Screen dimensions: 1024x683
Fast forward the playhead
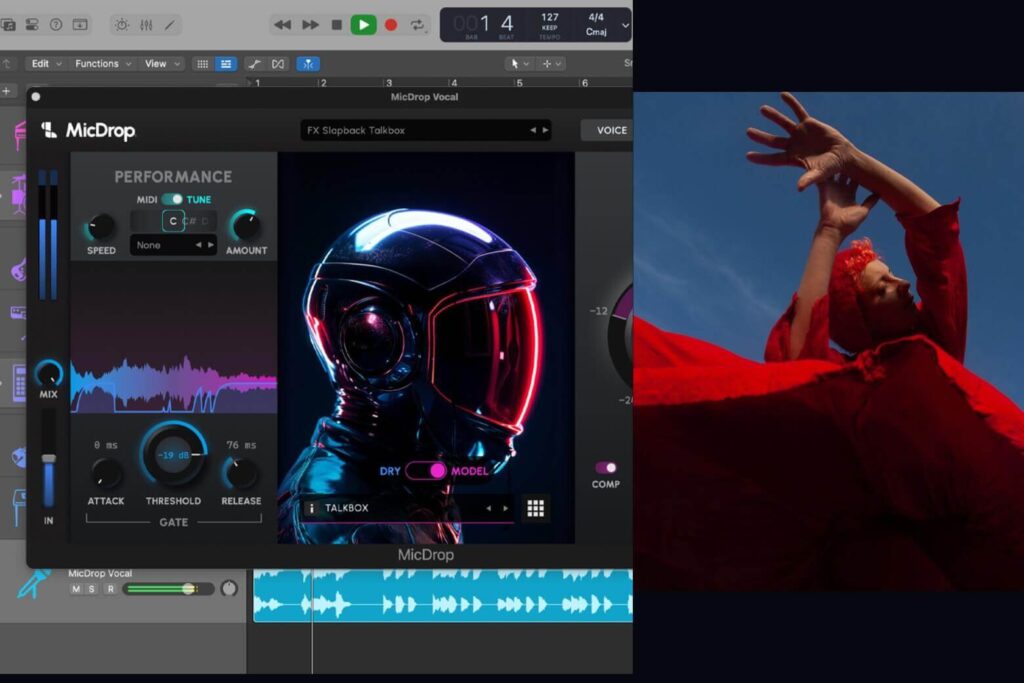pyautogui.click(x=310, y=25)
